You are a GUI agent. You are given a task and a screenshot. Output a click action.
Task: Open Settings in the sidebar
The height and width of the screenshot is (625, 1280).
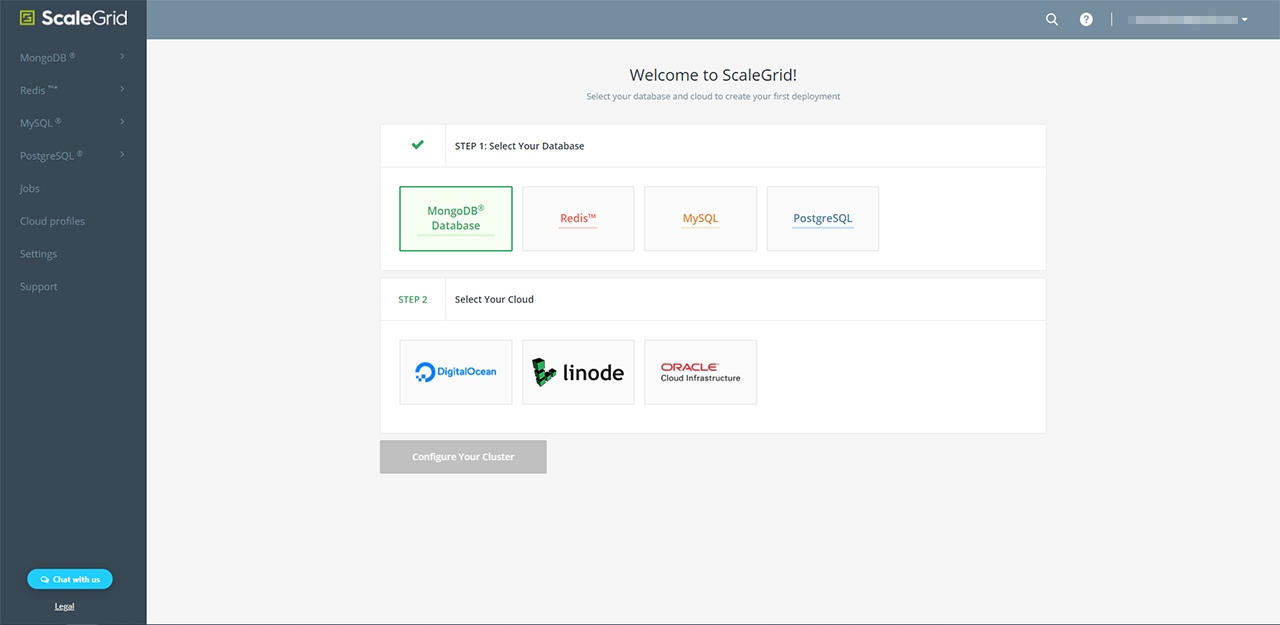coord(39,254)
